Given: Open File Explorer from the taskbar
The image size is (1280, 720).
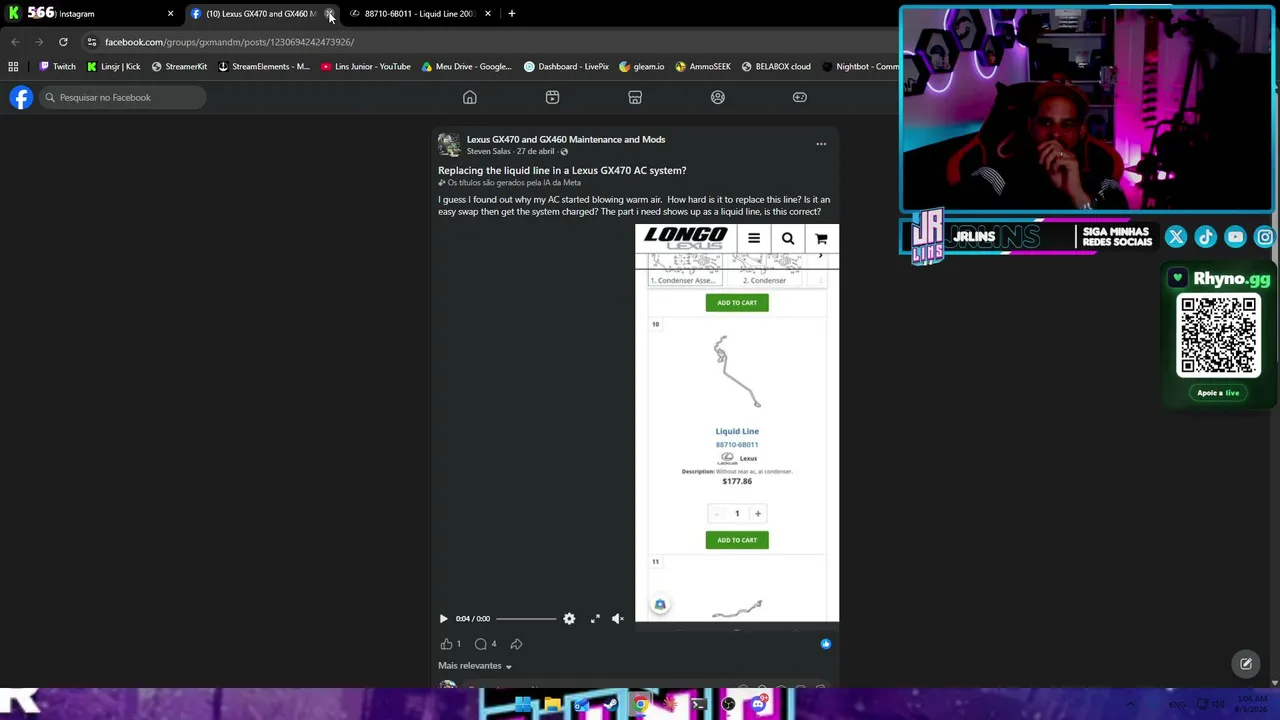Looking at the screenshot, I should pos(552,705).
